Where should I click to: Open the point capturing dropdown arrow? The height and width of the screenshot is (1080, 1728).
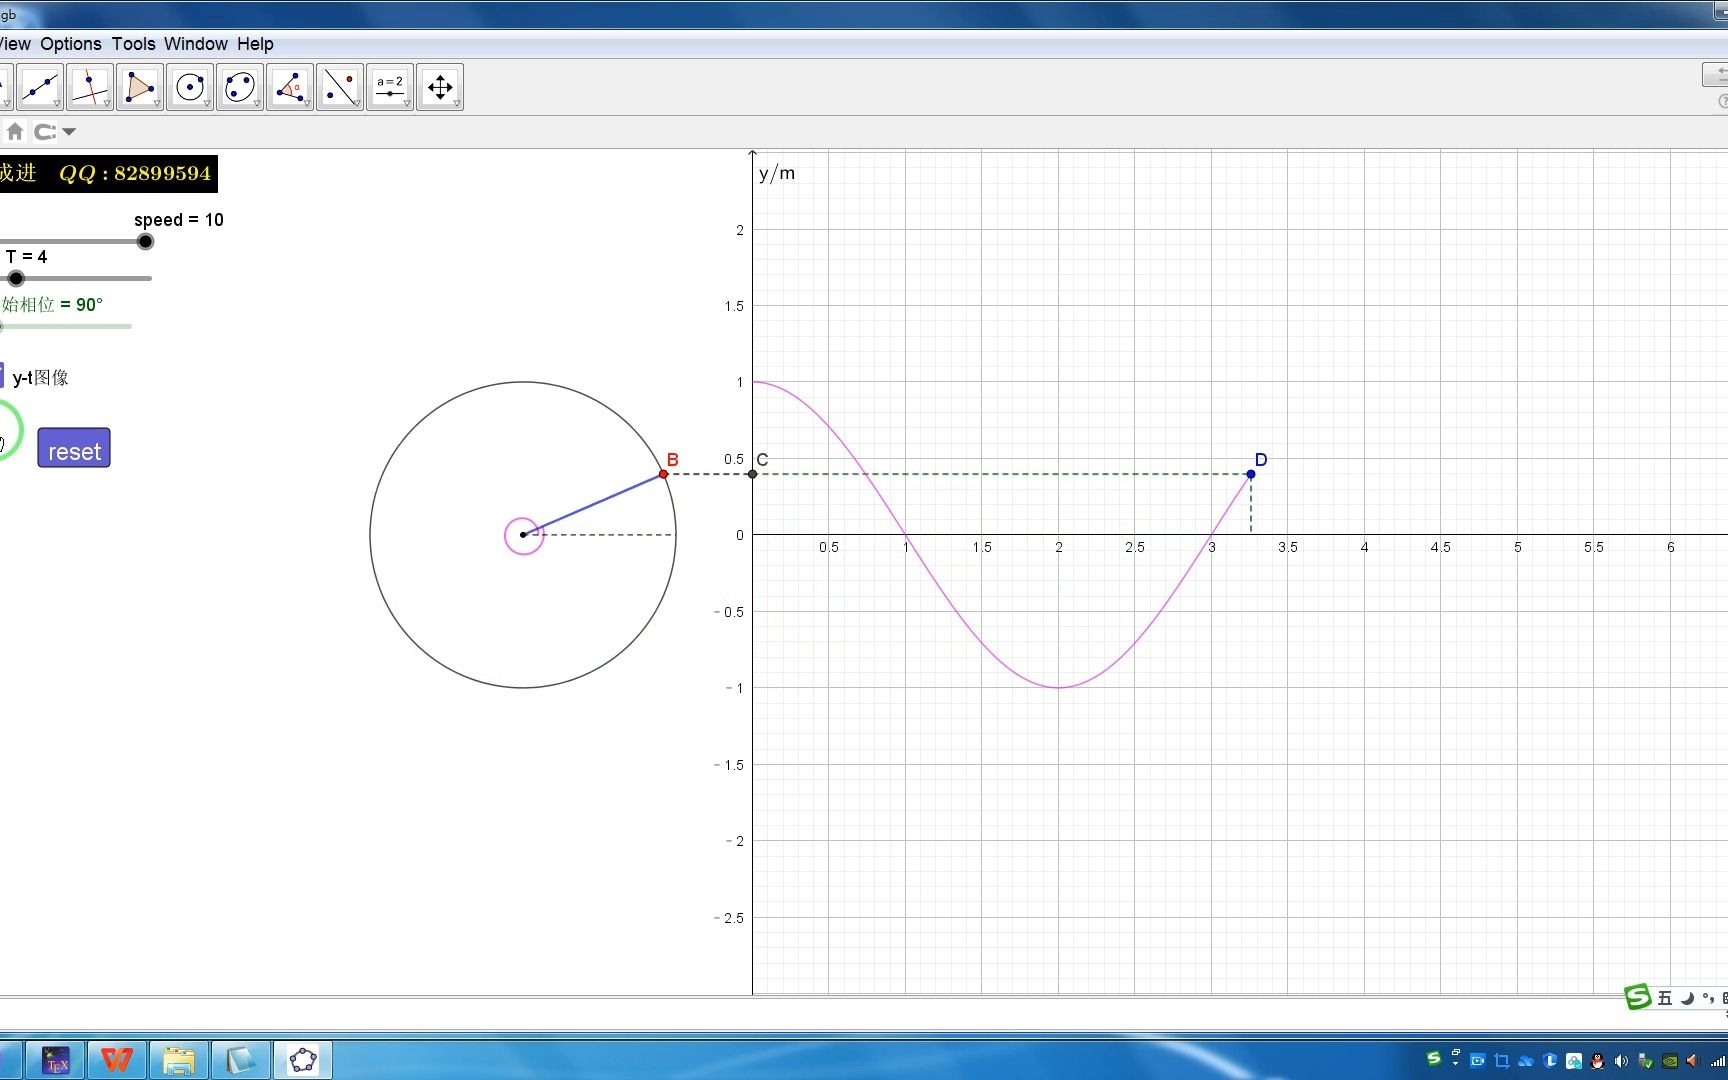pos(69,132)
